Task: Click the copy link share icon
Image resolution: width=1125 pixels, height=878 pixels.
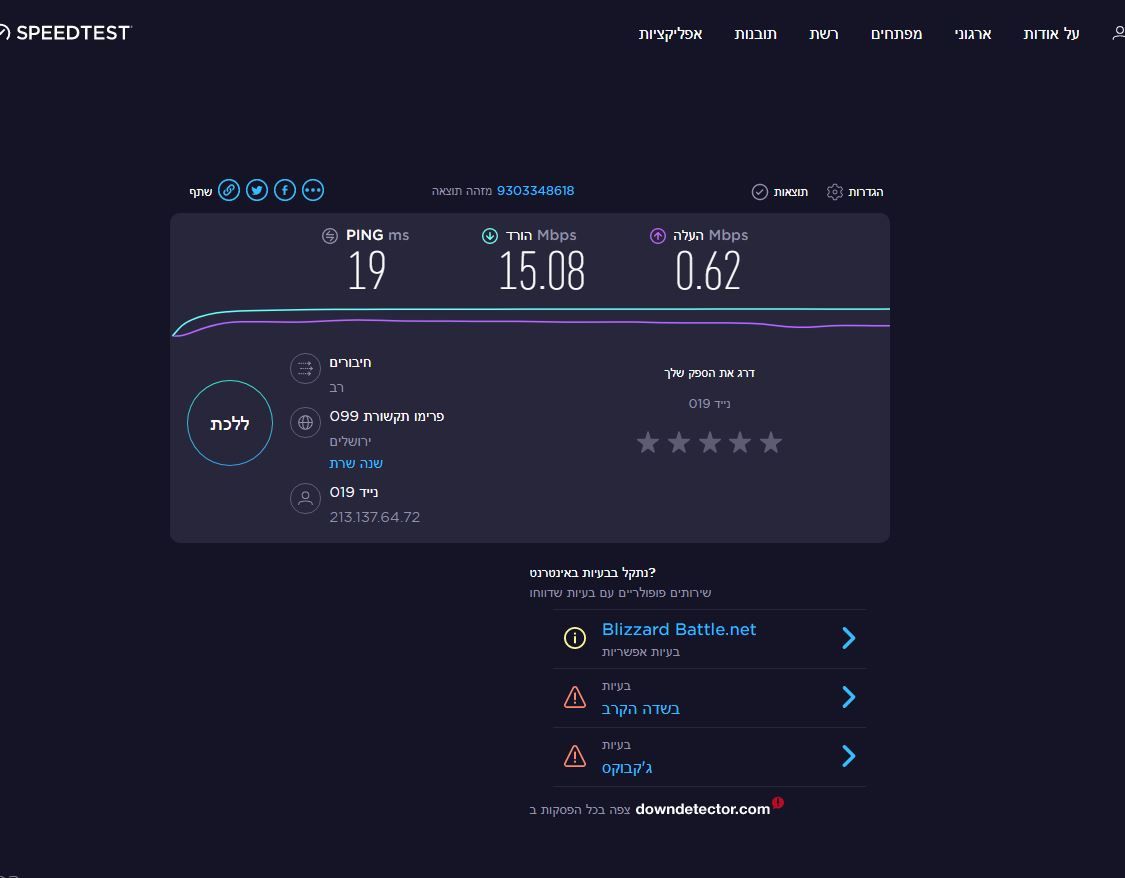Action: click(x=229, y=190)
